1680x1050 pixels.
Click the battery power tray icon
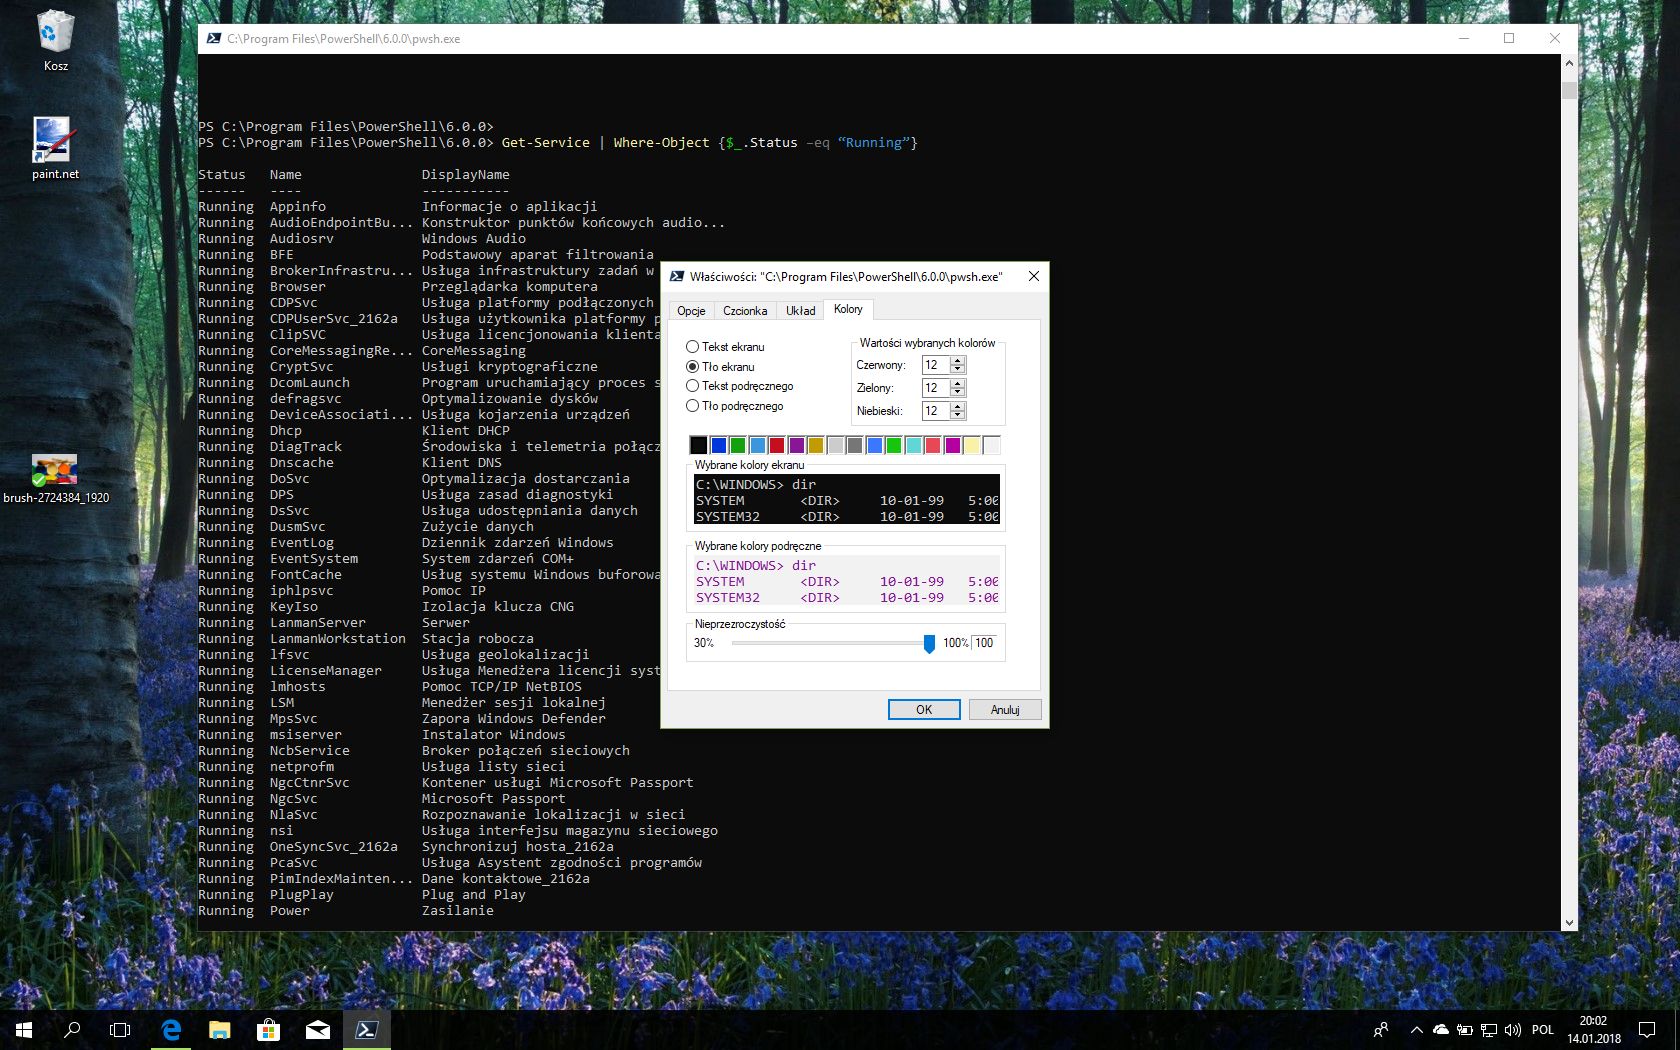click(x=1464, y=1029)
